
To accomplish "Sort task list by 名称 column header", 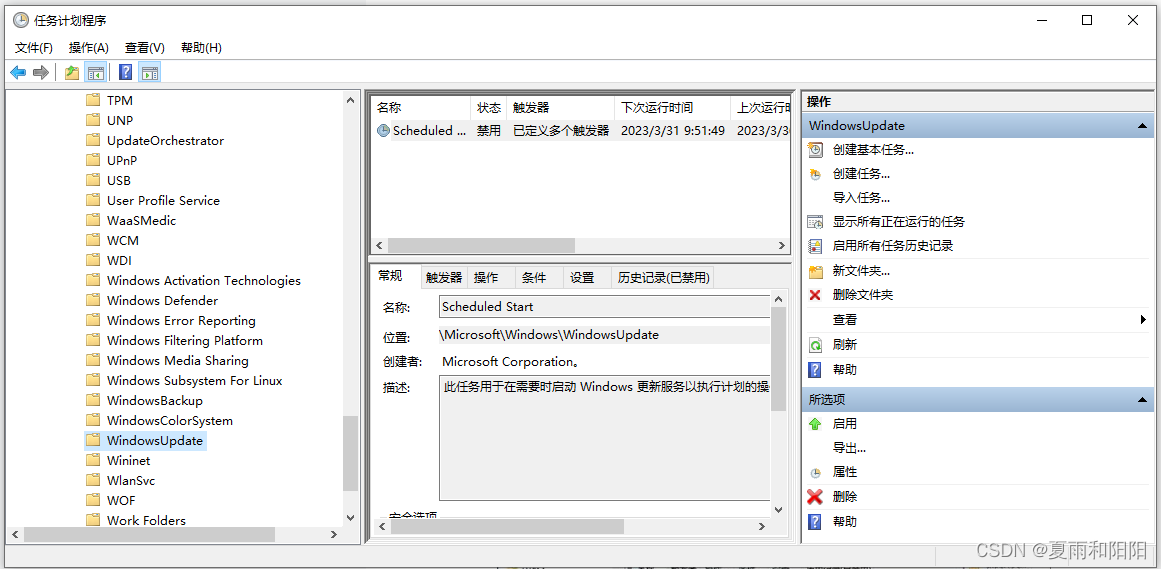I will click(x=421, y=108).
